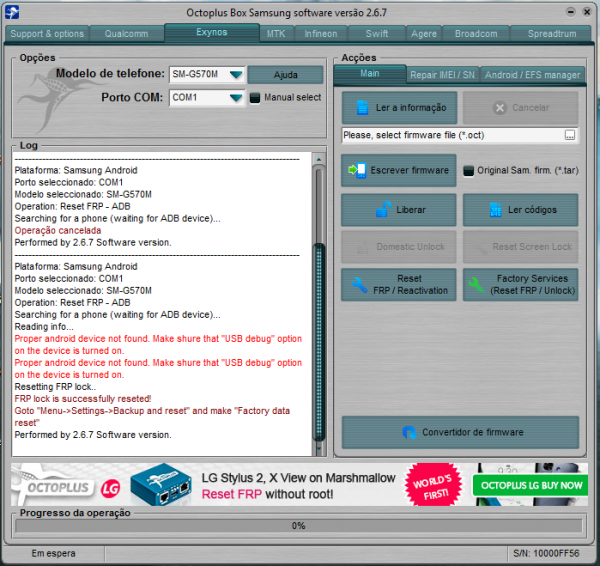The image size is (600, 566).
Task: Open the MTK tab
Action: (x=276, y=34)
